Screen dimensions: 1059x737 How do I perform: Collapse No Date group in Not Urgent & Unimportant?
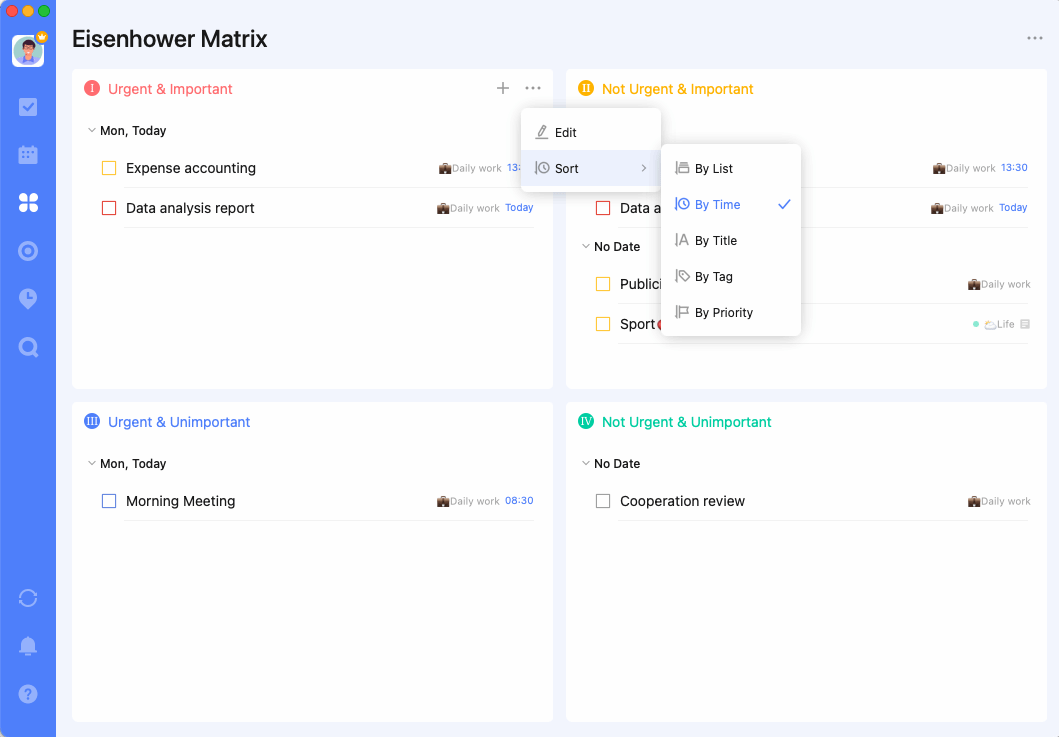click(586, 464)
